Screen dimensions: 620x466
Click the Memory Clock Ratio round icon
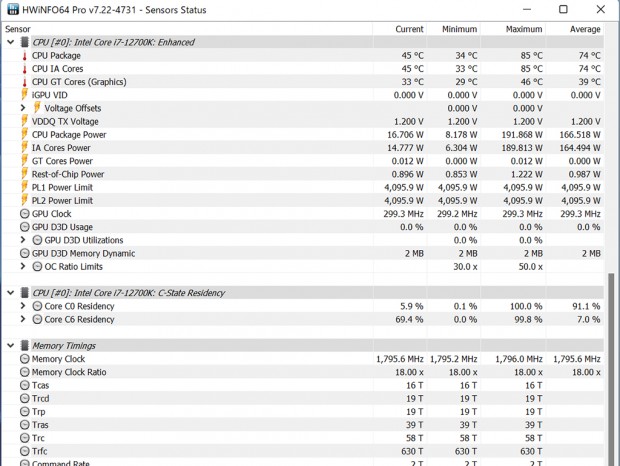pos(24,372)
